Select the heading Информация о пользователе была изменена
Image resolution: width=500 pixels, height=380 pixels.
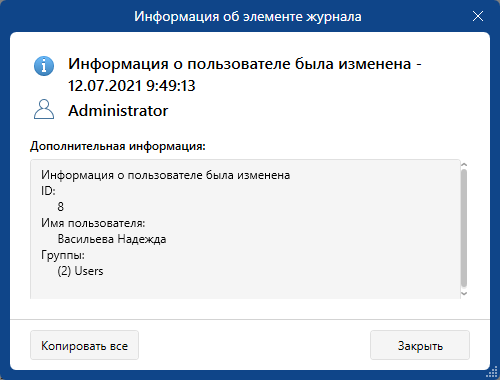click(x=239, y=63)
